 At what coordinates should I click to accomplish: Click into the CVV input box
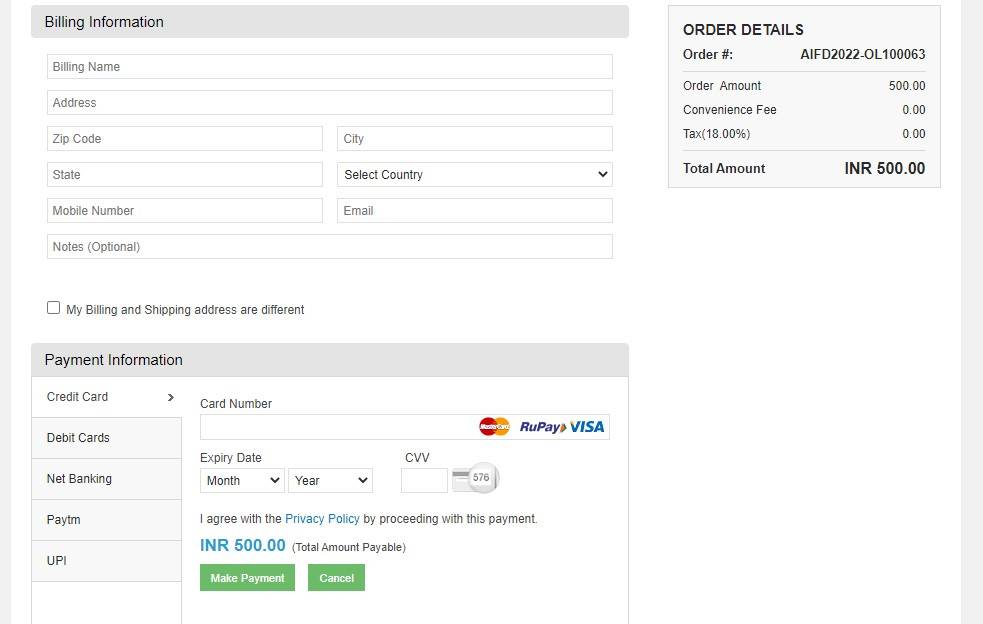[424, 481]
